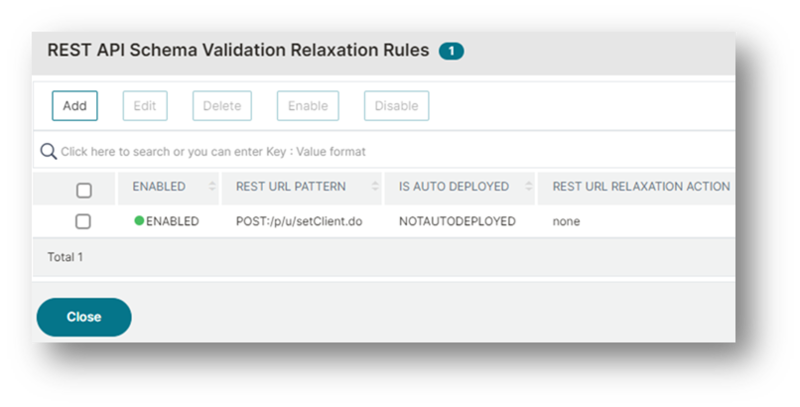Click the Disable button
The width and height of the screenshot is (800, 407).
coord(396,106)
